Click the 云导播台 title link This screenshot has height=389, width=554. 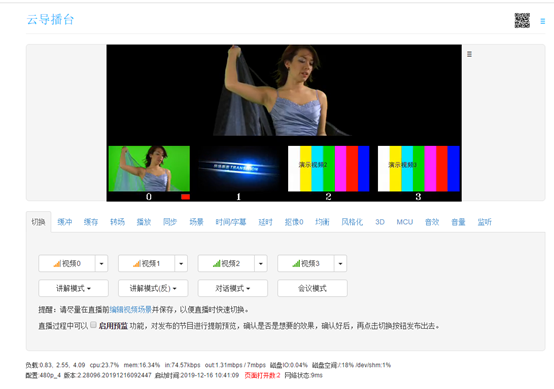click(50, 19)
